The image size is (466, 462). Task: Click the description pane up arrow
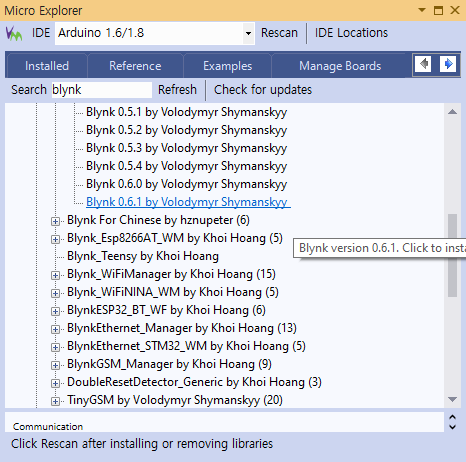[x=452, y=417]
